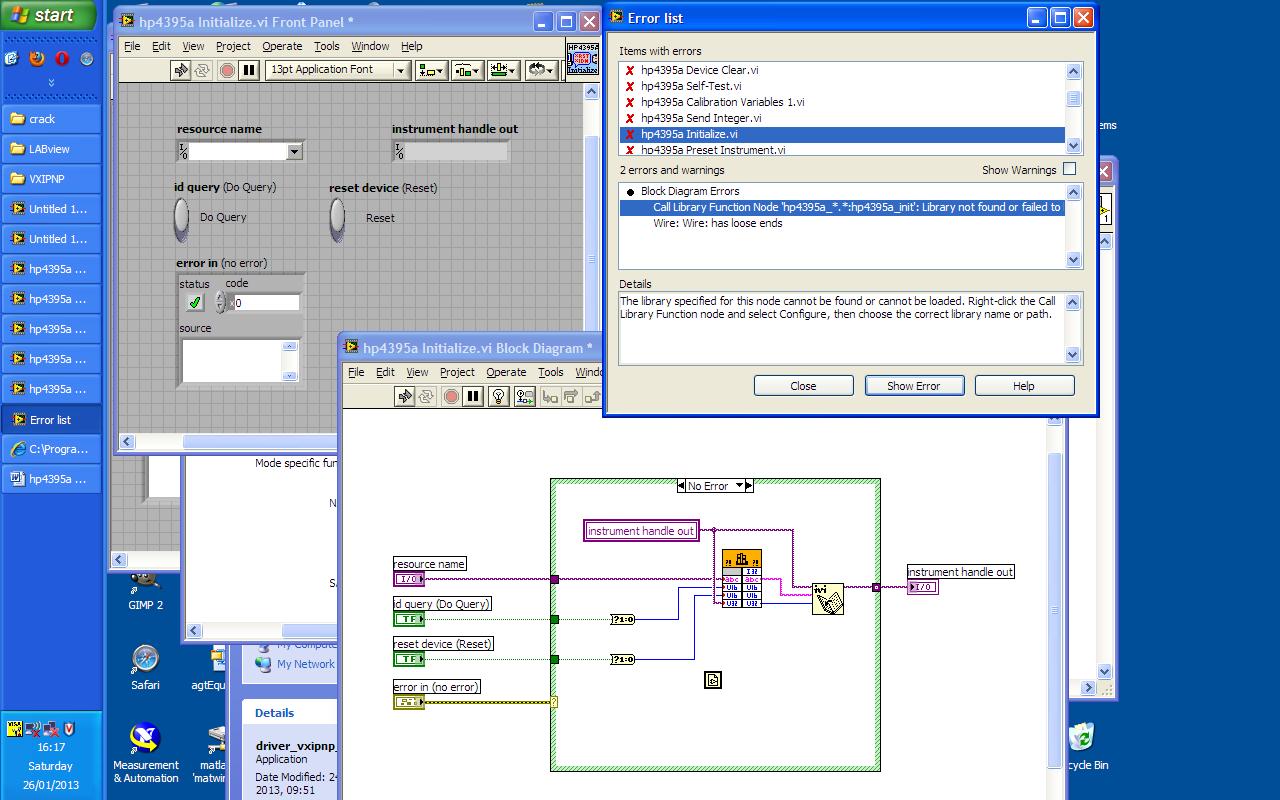This screenshot has height=800, width=1280.
Task: Click Step Over in Block Diagram toolbar
Action: 571,397
